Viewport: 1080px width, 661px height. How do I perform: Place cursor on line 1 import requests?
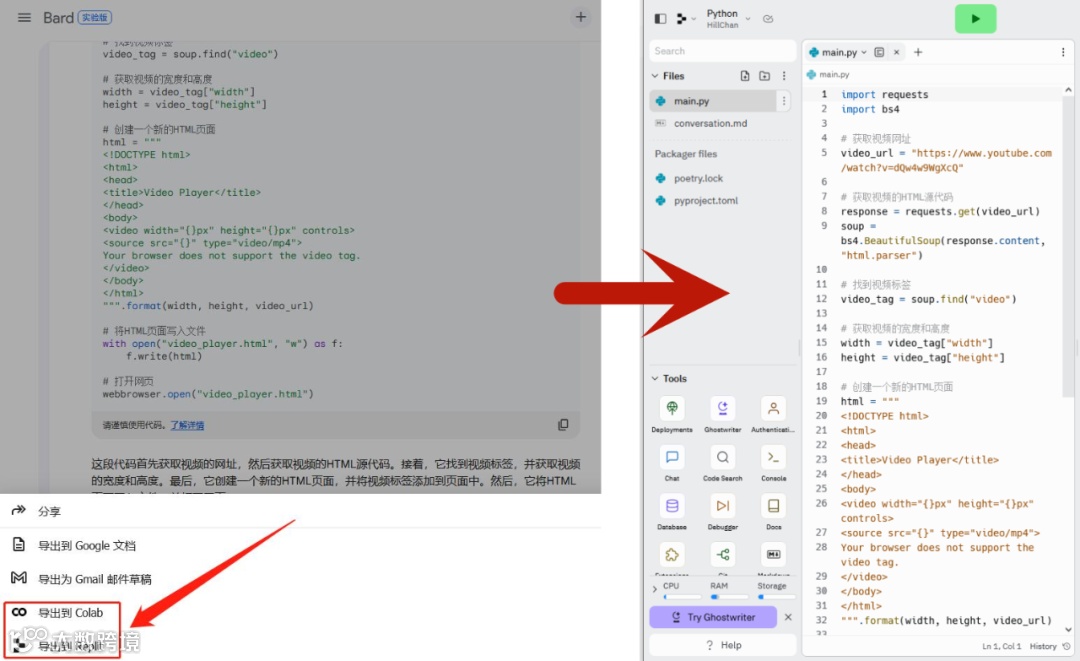(884, 95)
